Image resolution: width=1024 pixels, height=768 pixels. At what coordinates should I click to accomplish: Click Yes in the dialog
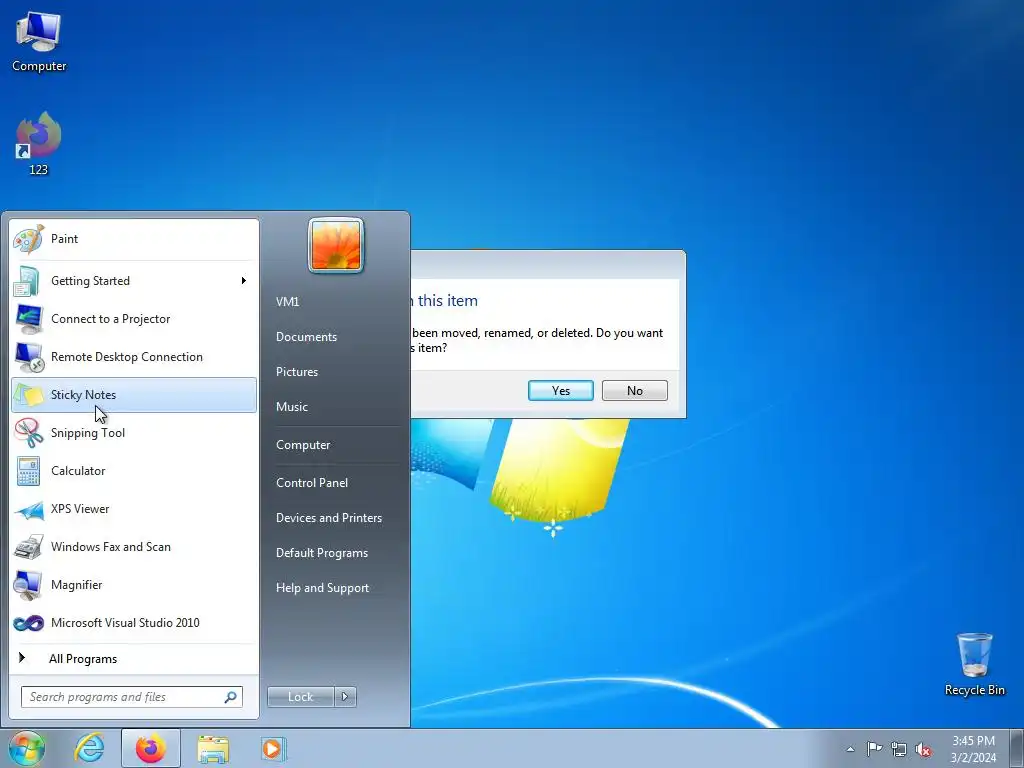coord(561,391)
